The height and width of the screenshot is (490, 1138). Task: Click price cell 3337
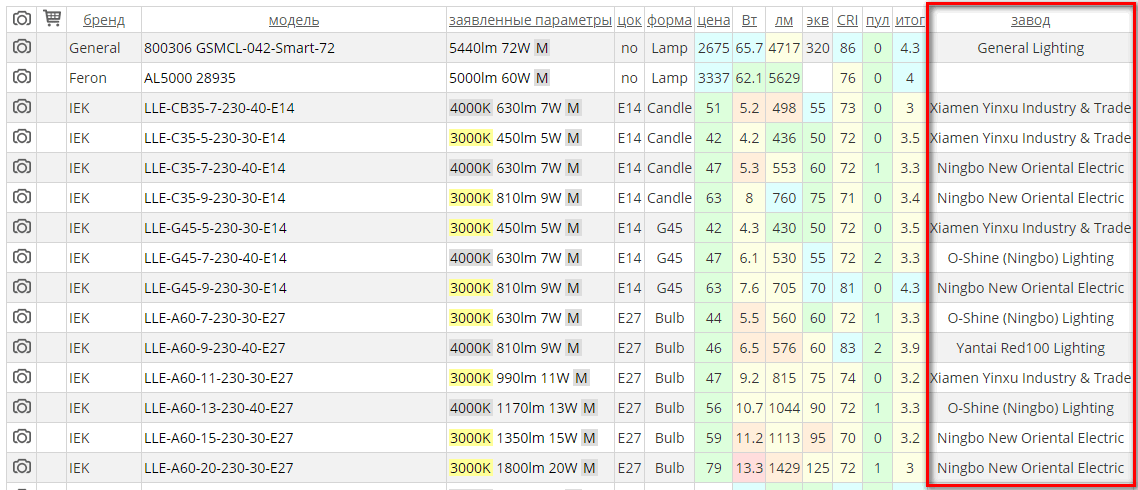point(713,78)
